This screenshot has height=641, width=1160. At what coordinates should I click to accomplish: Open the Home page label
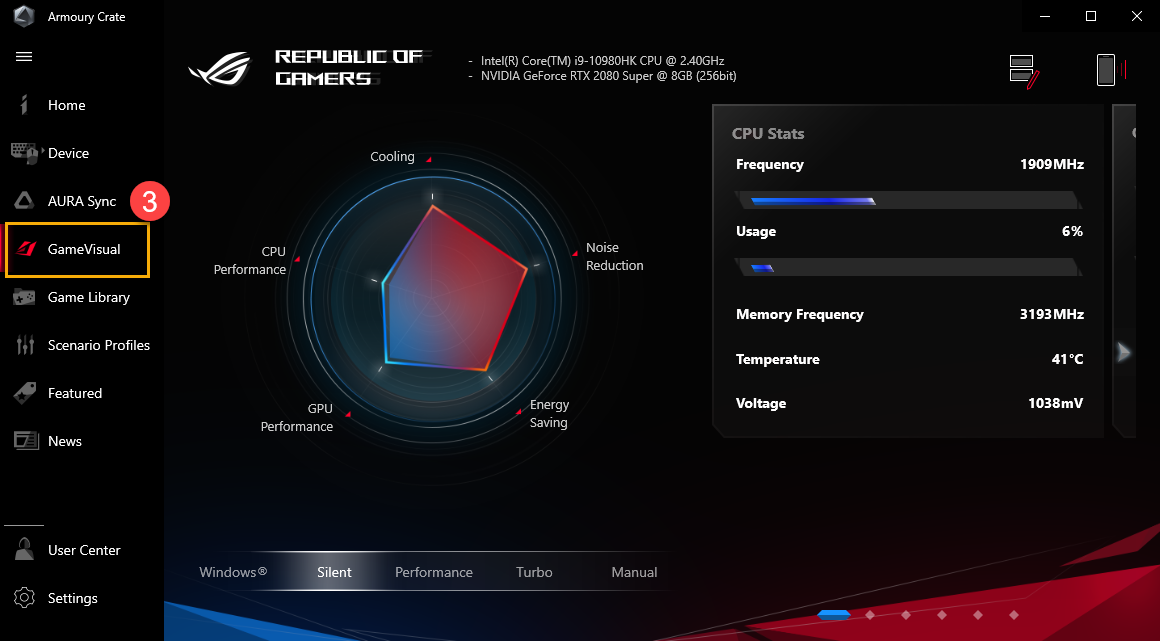coord(67,105)
